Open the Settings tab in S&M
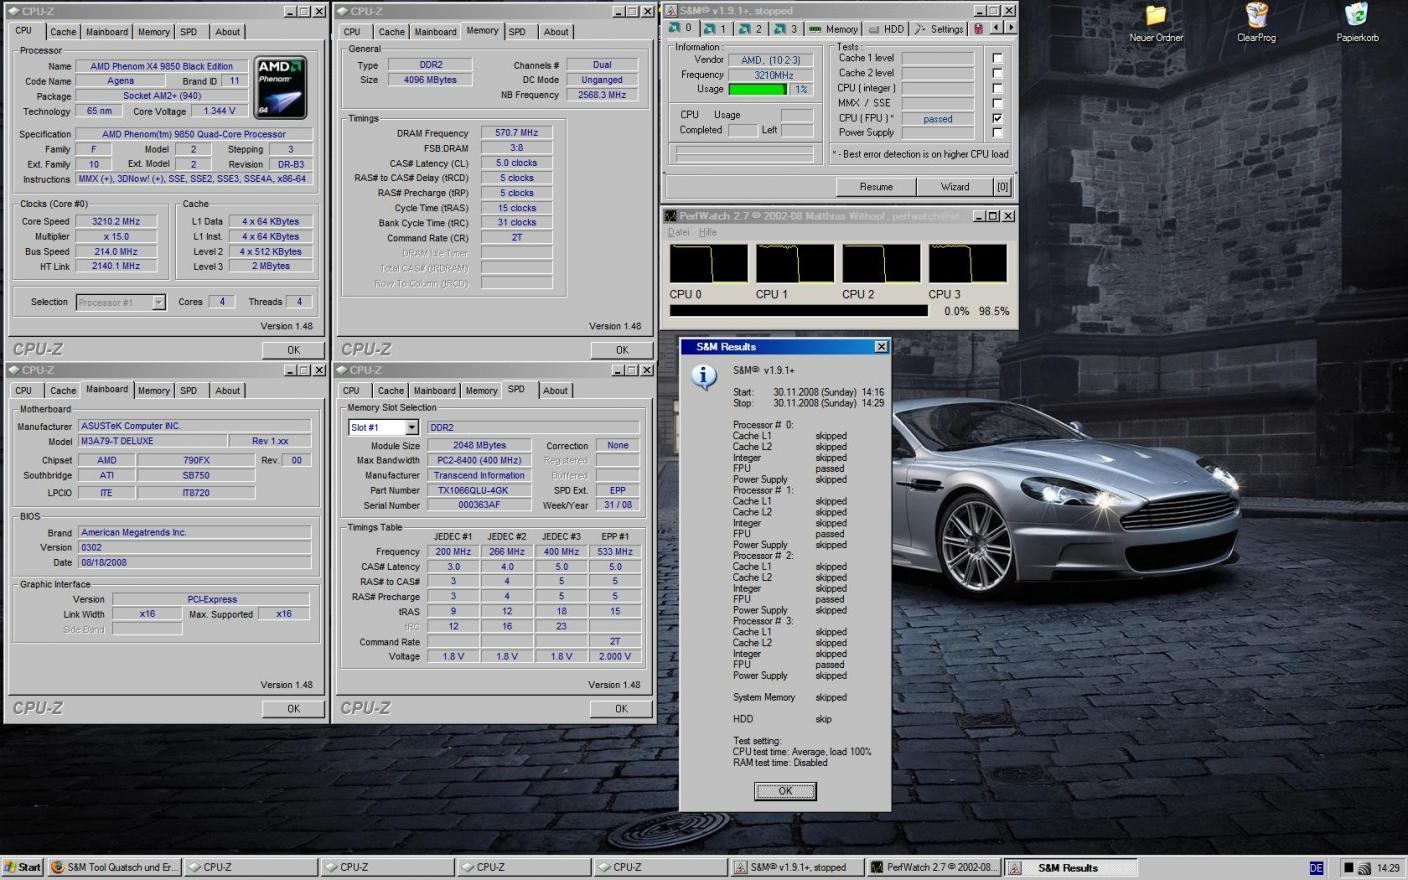Image resolution: width=1408 pixels, height=880 pixels. pos(940,29)
